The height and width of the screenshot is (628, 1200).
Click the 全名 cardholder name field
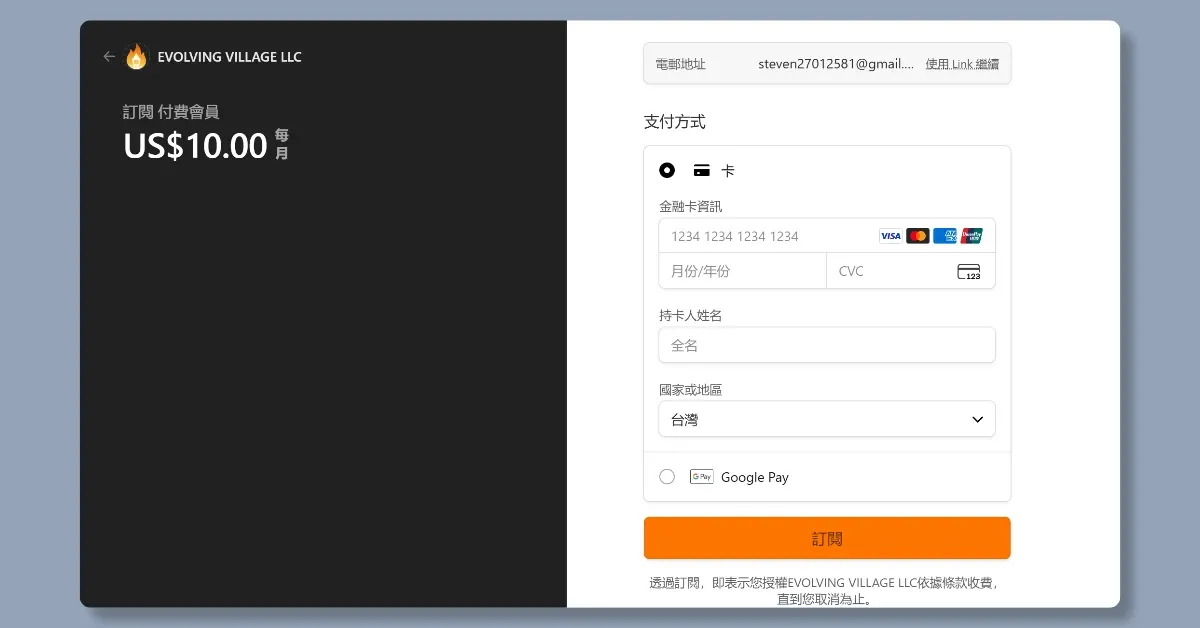pos(826,345)
